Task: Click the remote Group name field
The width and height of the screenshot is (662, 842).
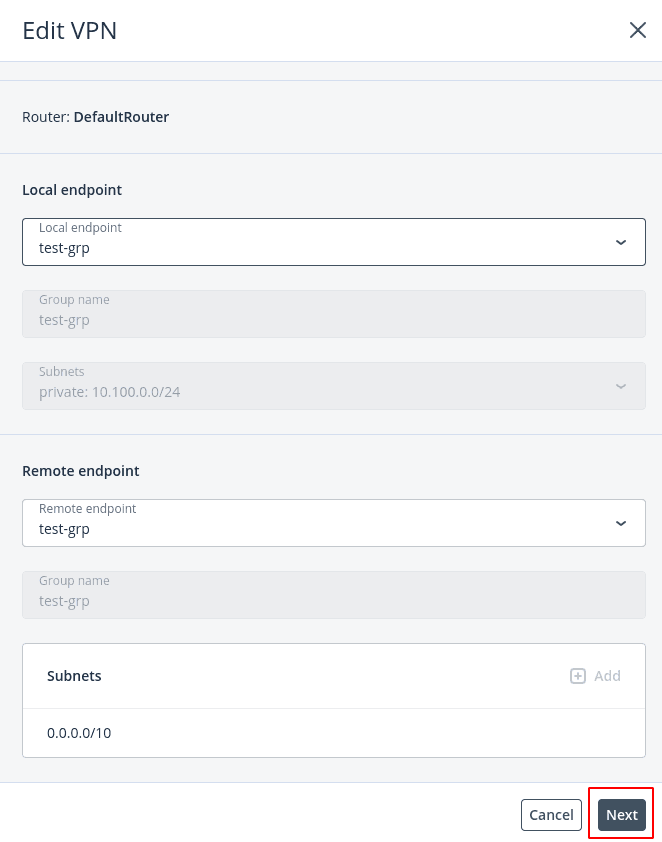Action: [333, 595]
